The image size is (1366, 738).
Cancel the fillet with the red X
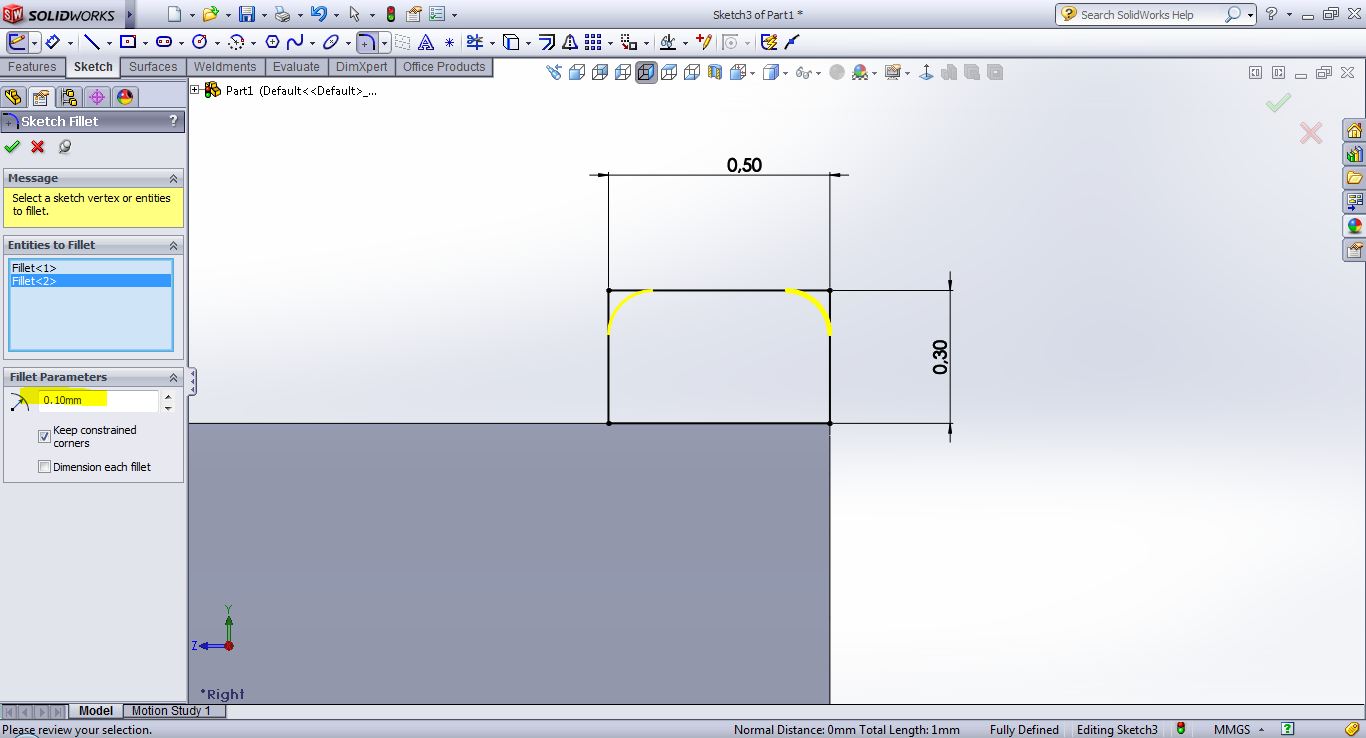pyautogui.click(x=38, y=147)
